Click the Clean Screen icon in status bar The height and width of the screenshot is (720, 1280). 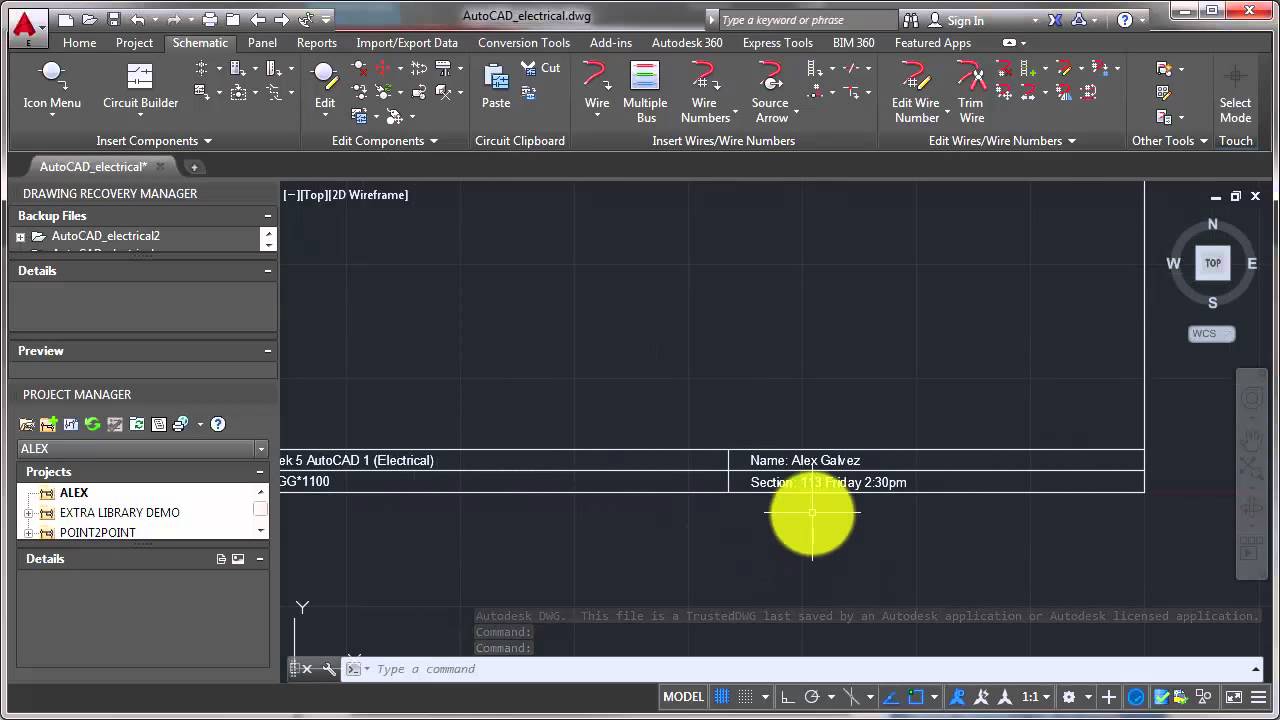tap(1234, 697)
